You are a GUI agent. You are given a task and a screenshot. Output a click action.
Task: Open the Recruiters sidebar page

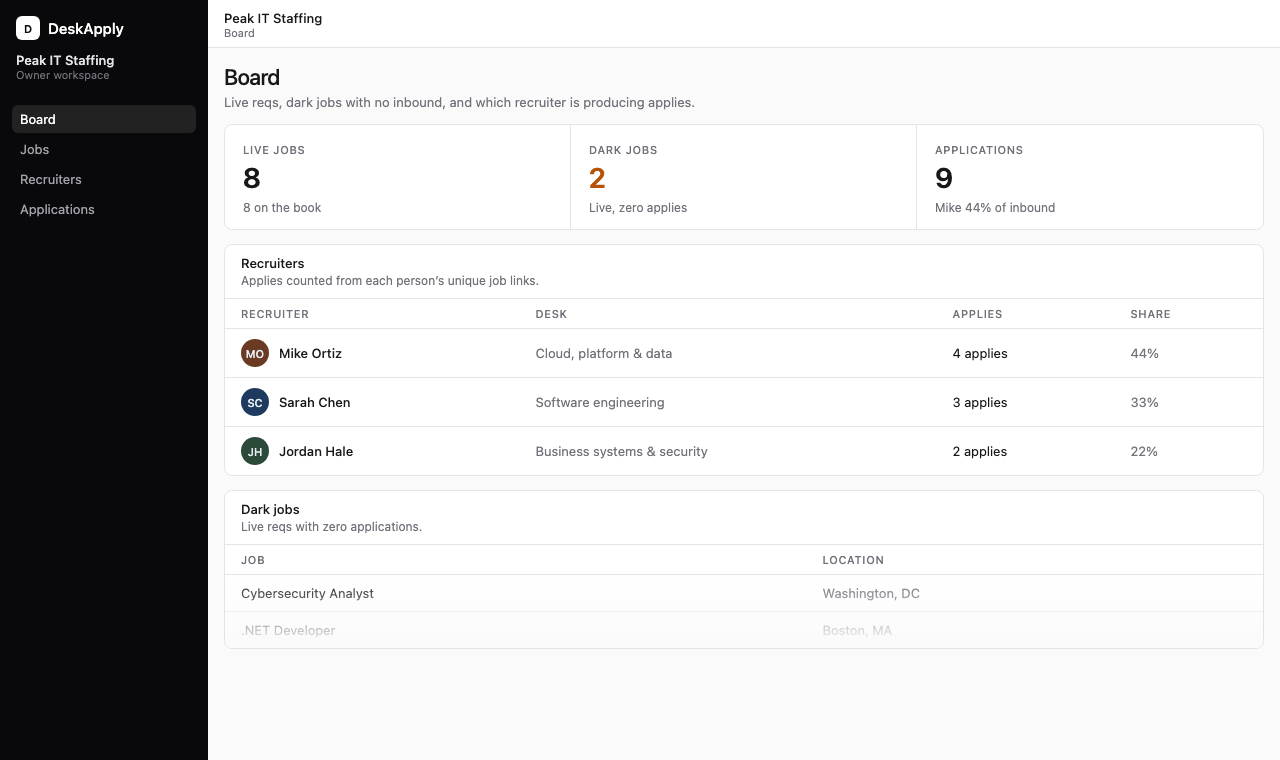[104, 179]
